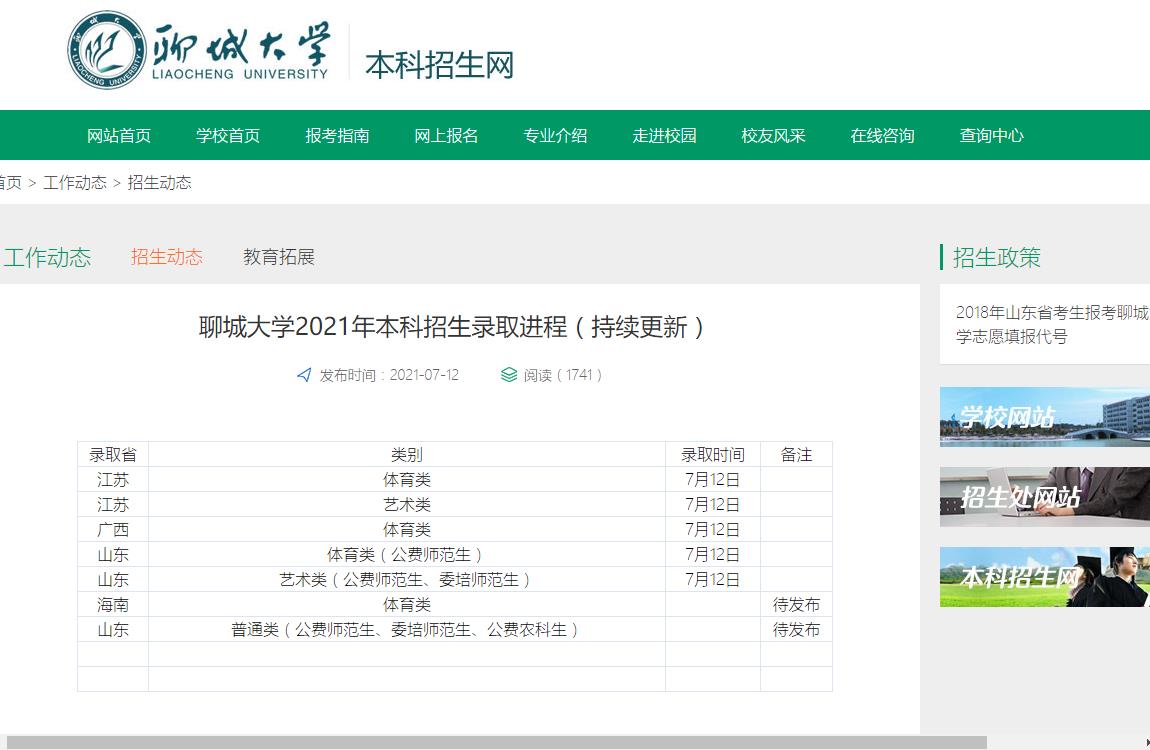
Task: Click the 录取时间 column header
Action: point(713,455)
